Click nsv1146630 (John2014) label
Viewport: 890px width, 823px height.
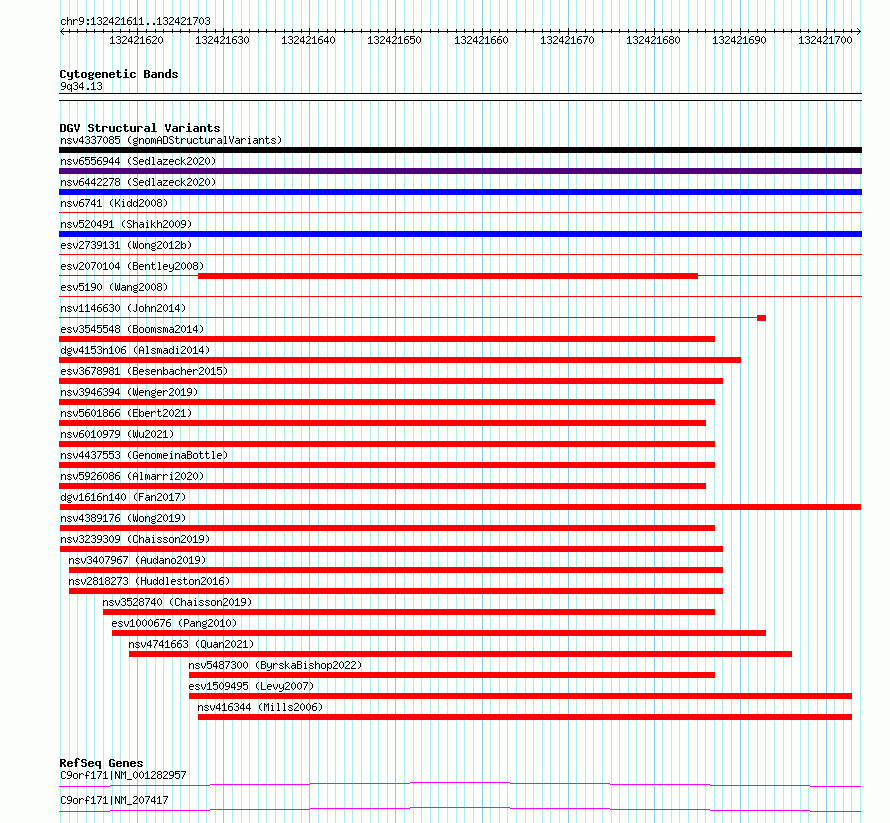(x=123, y=308)
